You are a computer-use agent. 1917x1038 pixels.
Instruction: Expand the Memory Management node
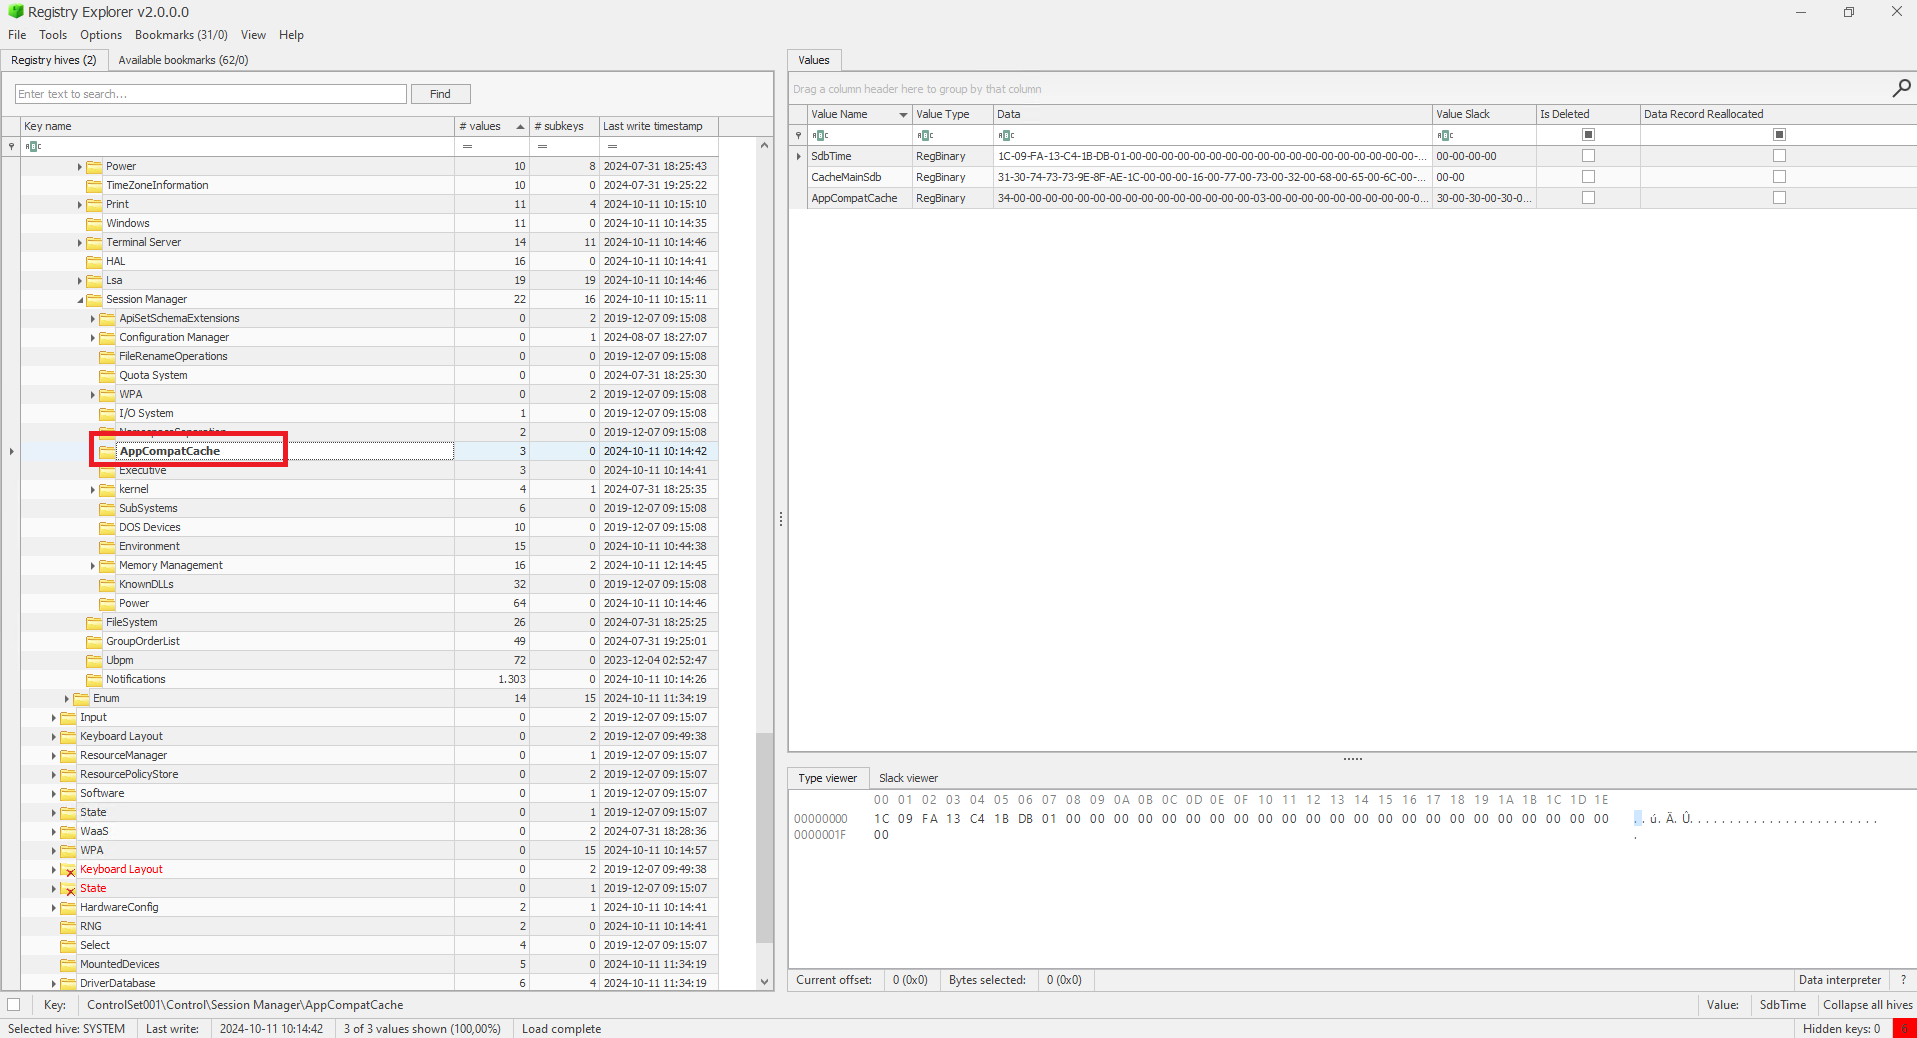click(x=93, y=566)
